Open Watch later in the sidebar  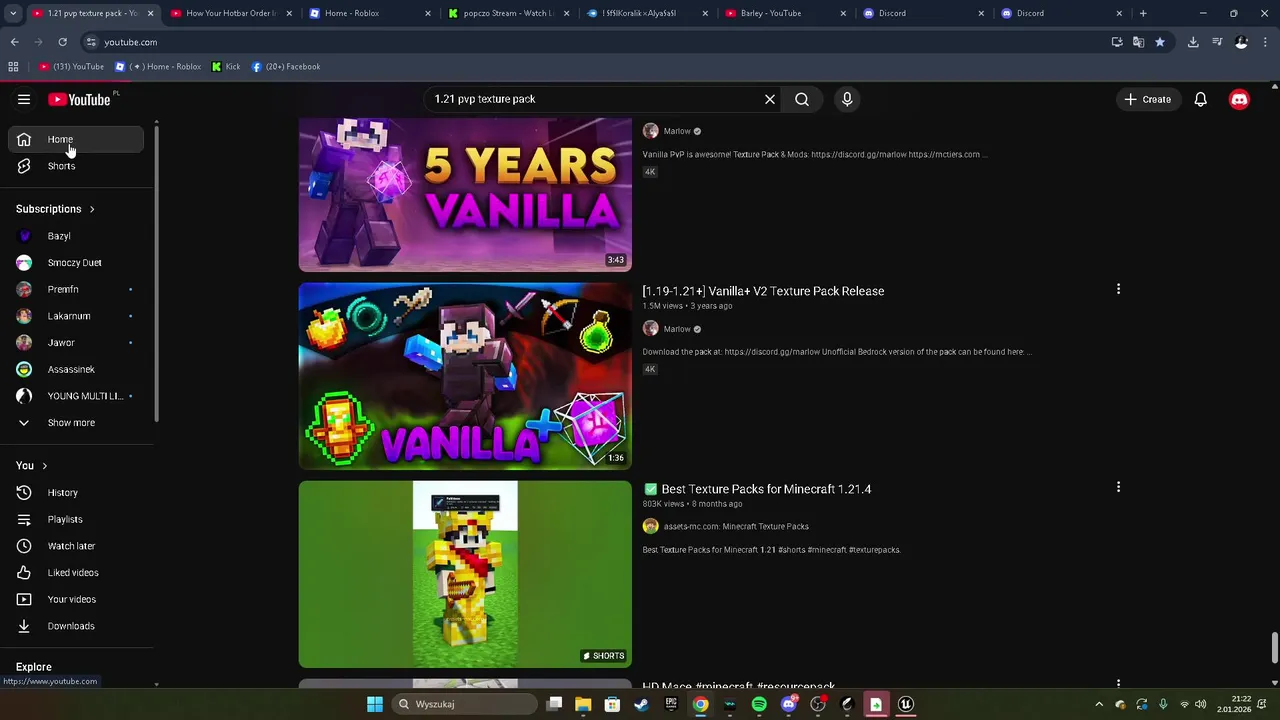(76, 546)
